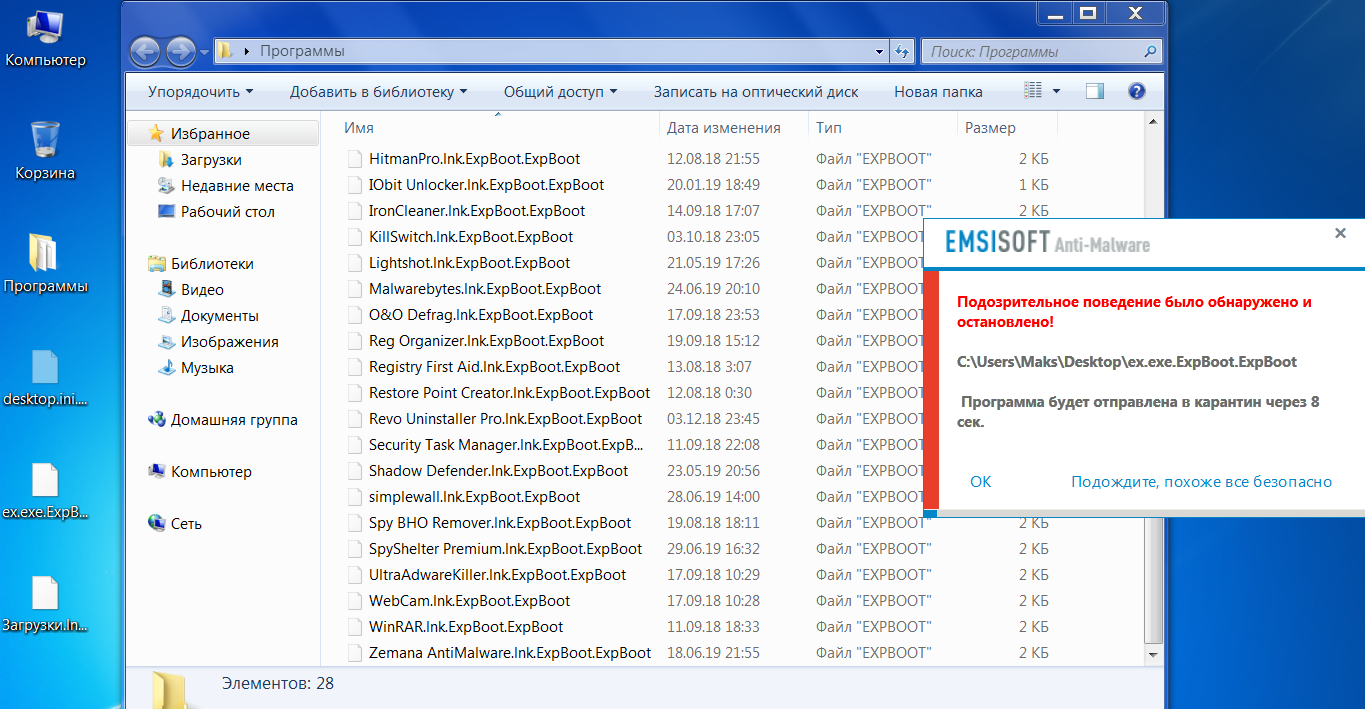
Task: Select Компьютер in navigation pane
Action: coord(211,472)
